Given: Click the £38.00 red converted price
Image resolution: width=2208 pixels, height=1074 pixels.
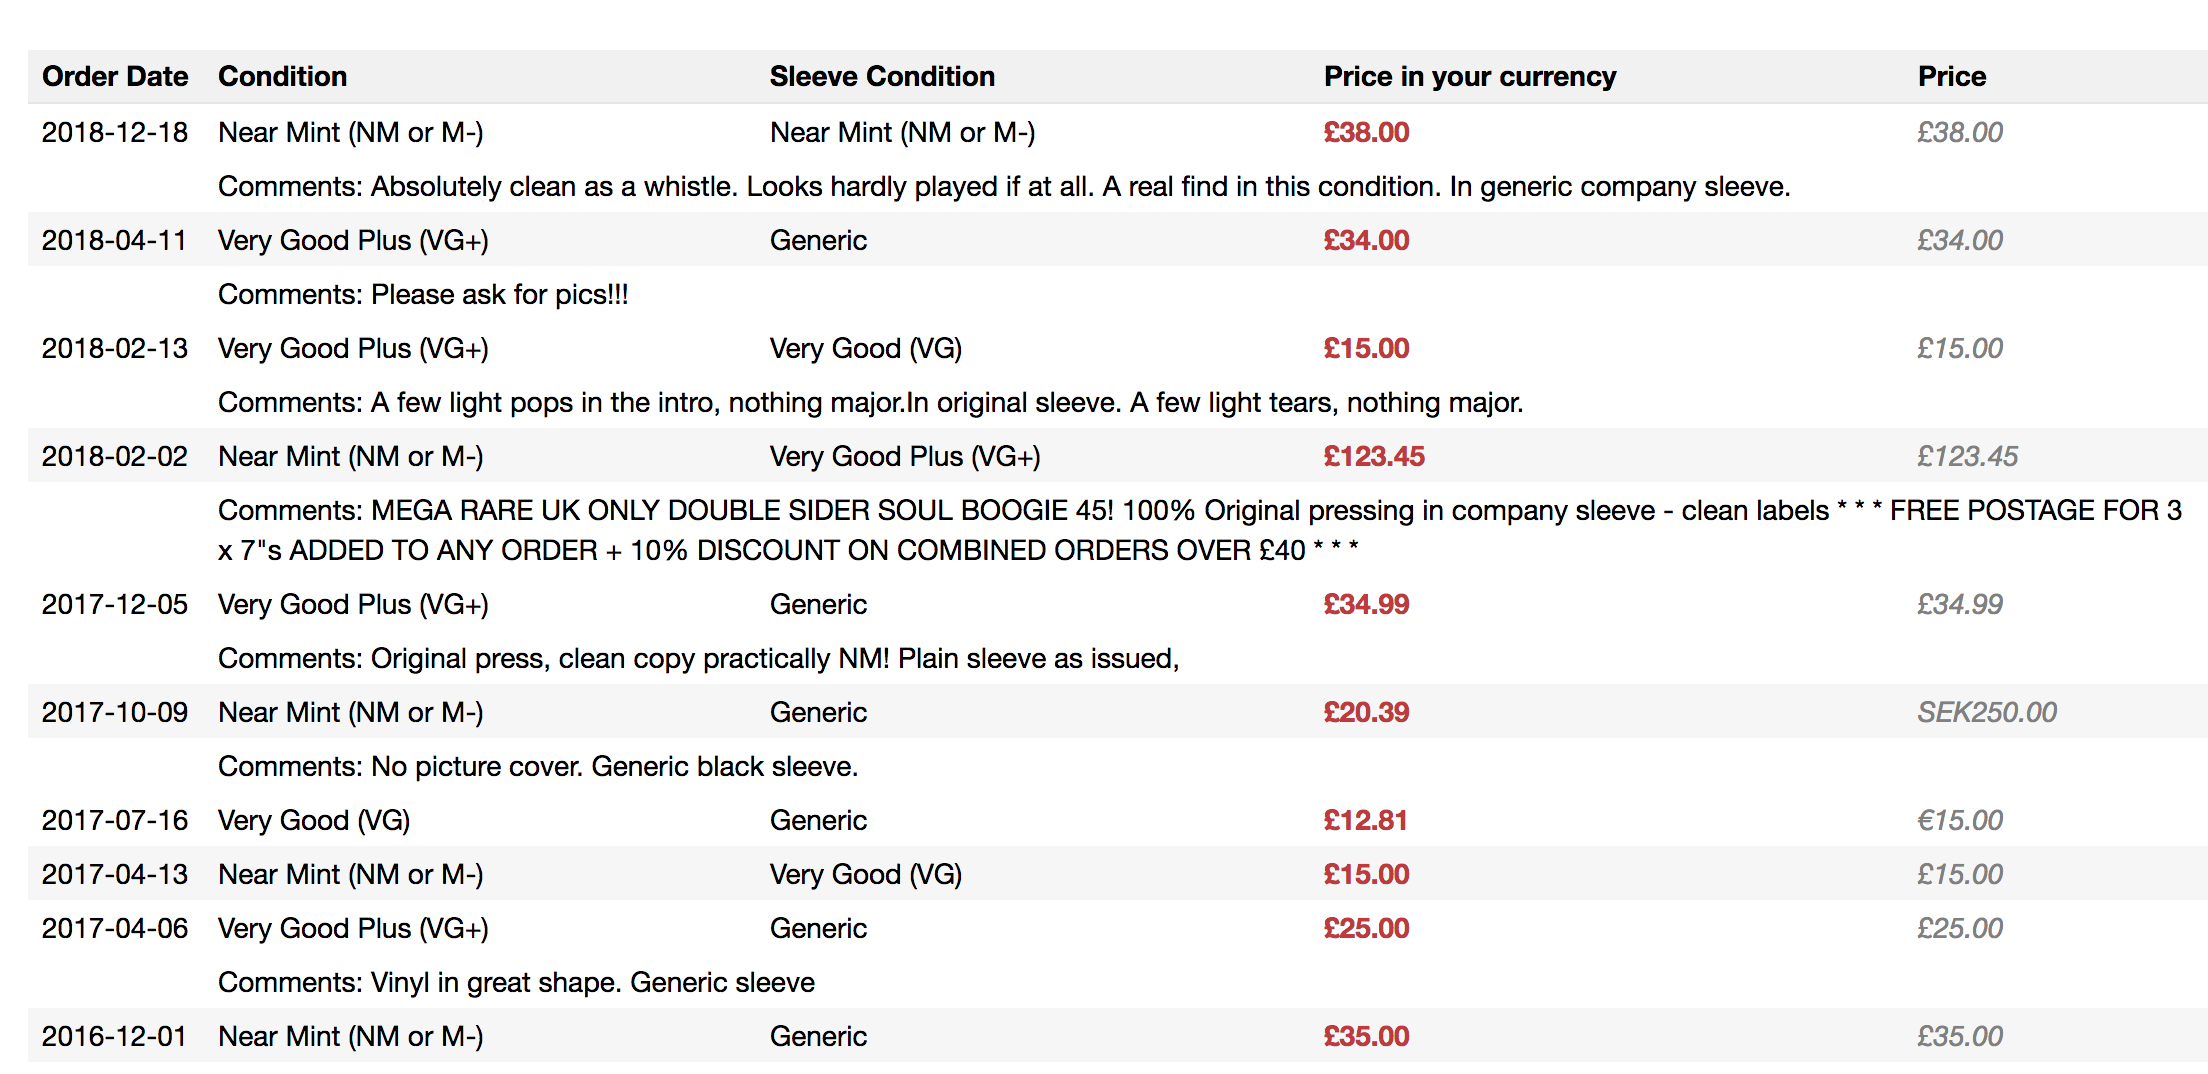Looking at the screenshot, I should [x=1366, y=132].
